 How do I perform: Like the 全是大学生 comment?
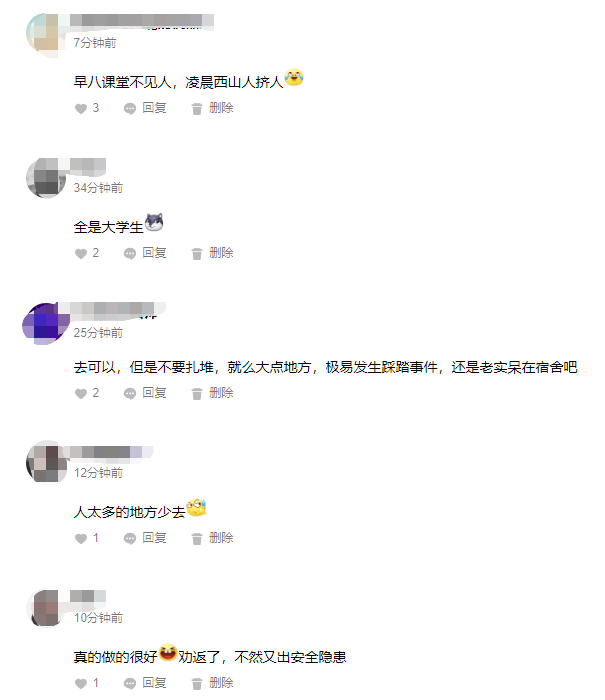pos(81,254)
